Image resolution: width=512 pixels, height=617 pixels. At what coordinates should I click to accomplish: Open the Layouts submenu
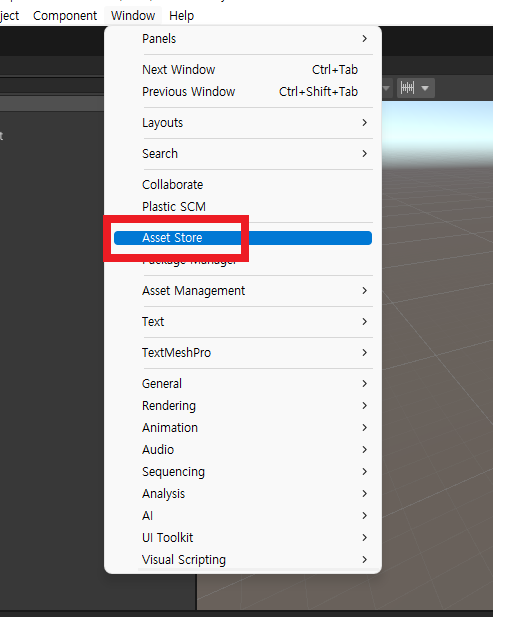pos(243,123)
